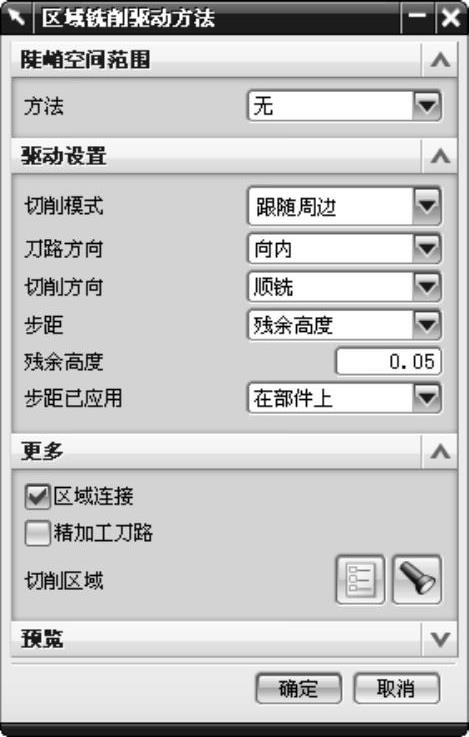Image resolution: width=469 pixels, height=737 pixels.
Task: Click the arrow icon in title bar
Action: click(16, 18)
